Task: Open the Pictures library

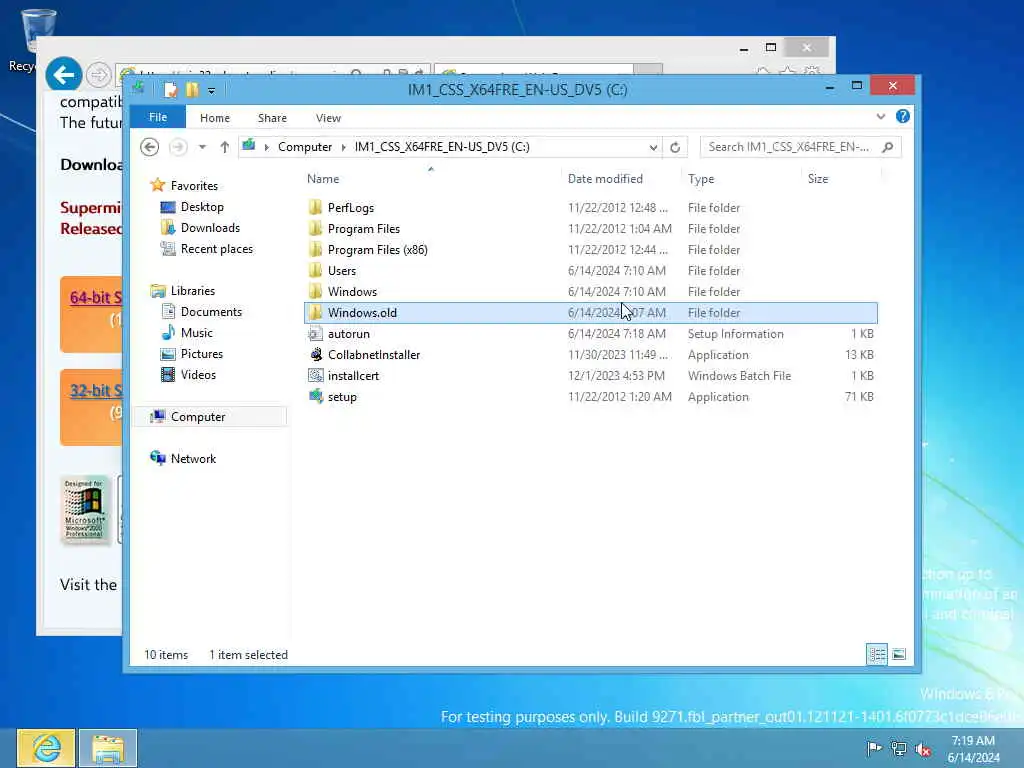Action: [202, 353]
